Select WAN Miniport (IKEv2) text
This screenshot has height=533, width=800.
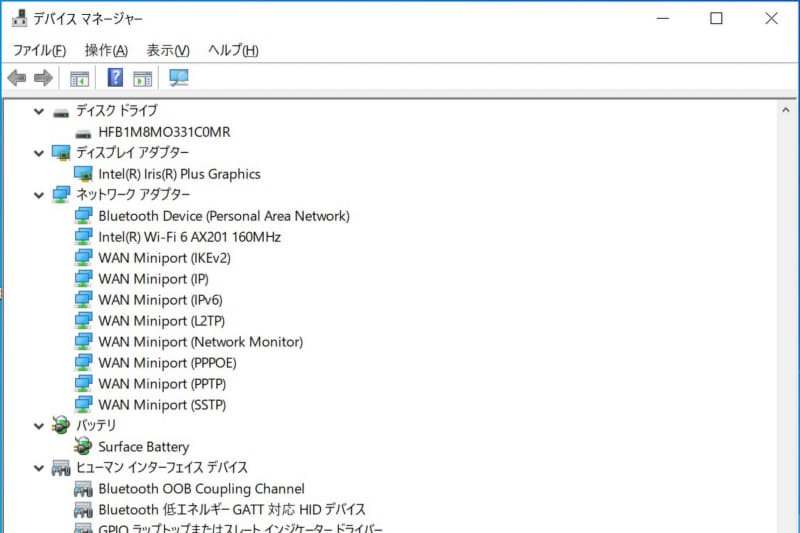tap(164, 258)
